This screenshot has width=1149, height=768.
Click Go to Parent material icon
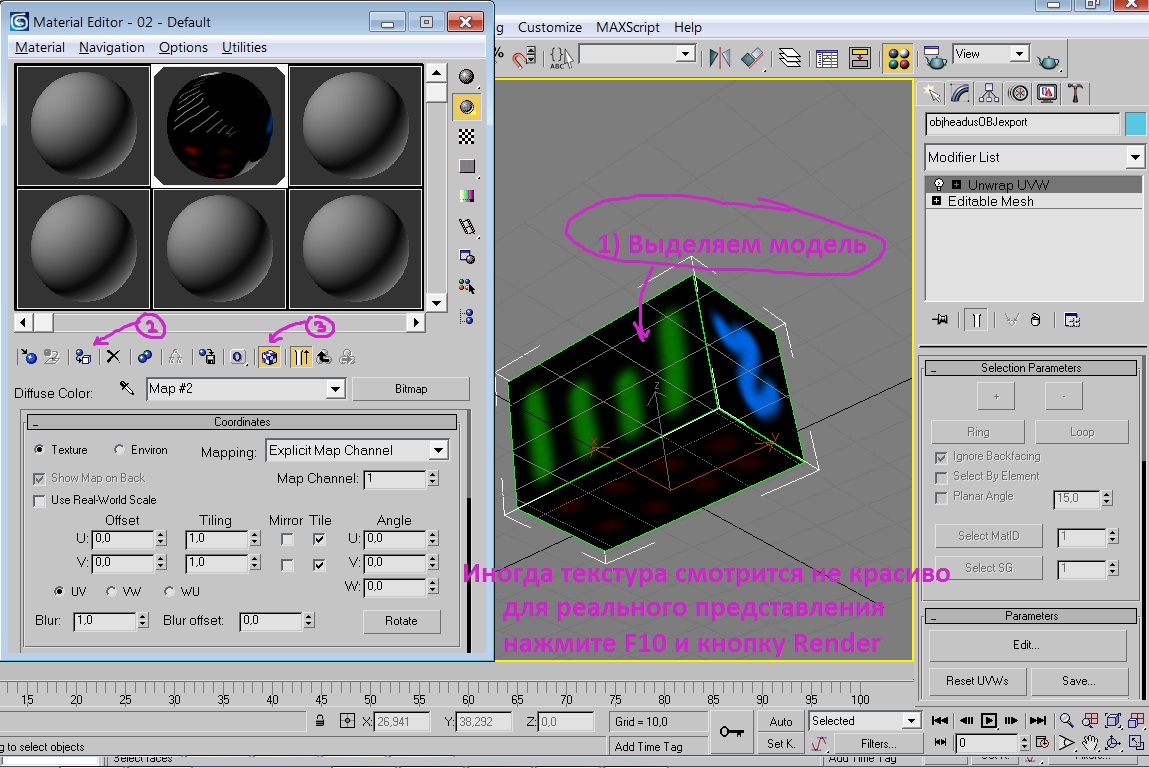[x=324, y=356]
